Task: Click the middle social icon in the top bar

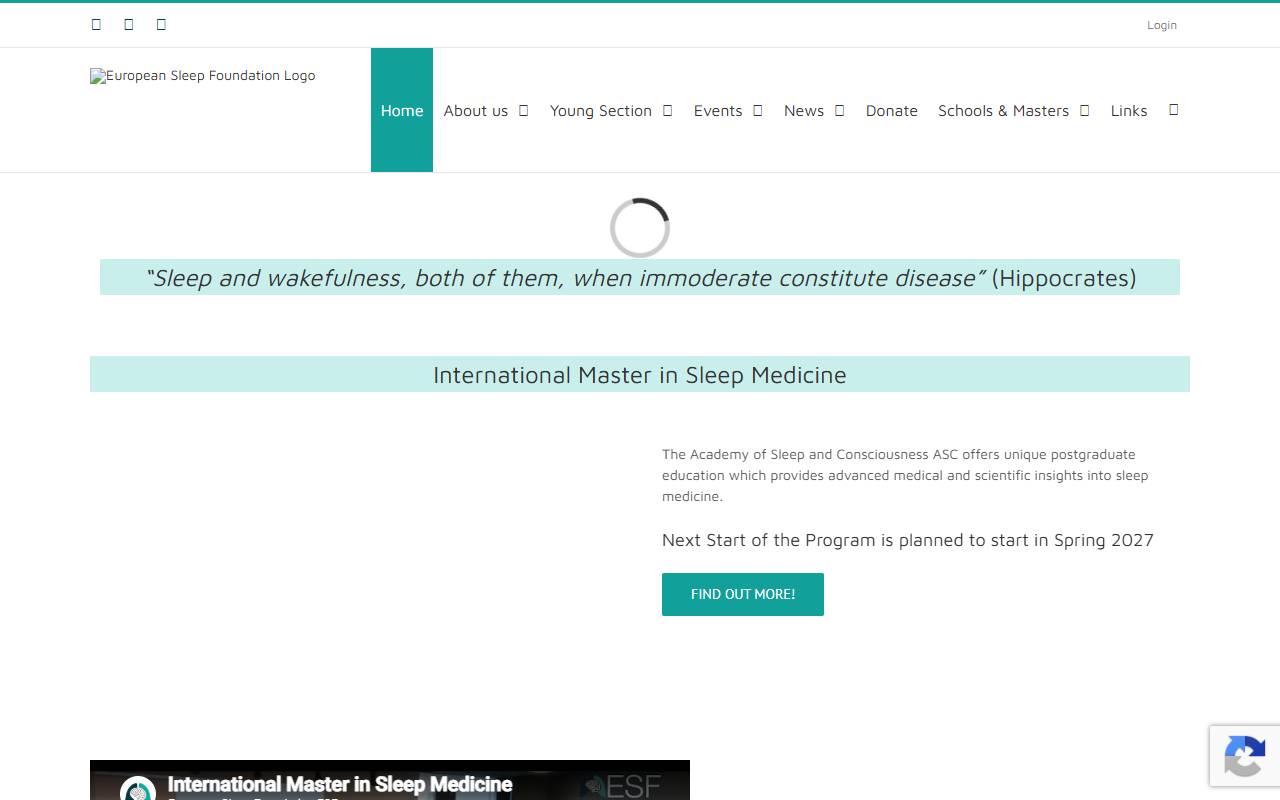Action: [x=129, y=24]
